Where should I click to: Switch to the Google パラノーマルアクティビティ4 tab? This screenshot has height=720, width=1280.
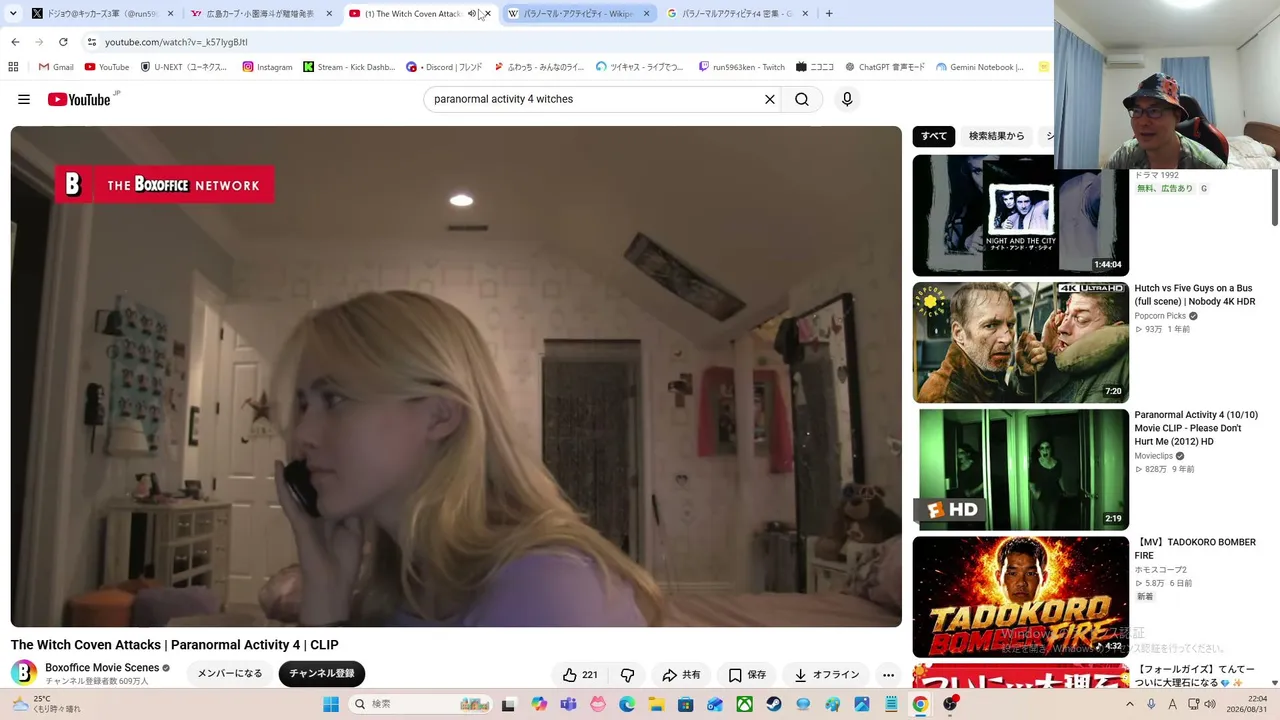click(x=738, y=14)
